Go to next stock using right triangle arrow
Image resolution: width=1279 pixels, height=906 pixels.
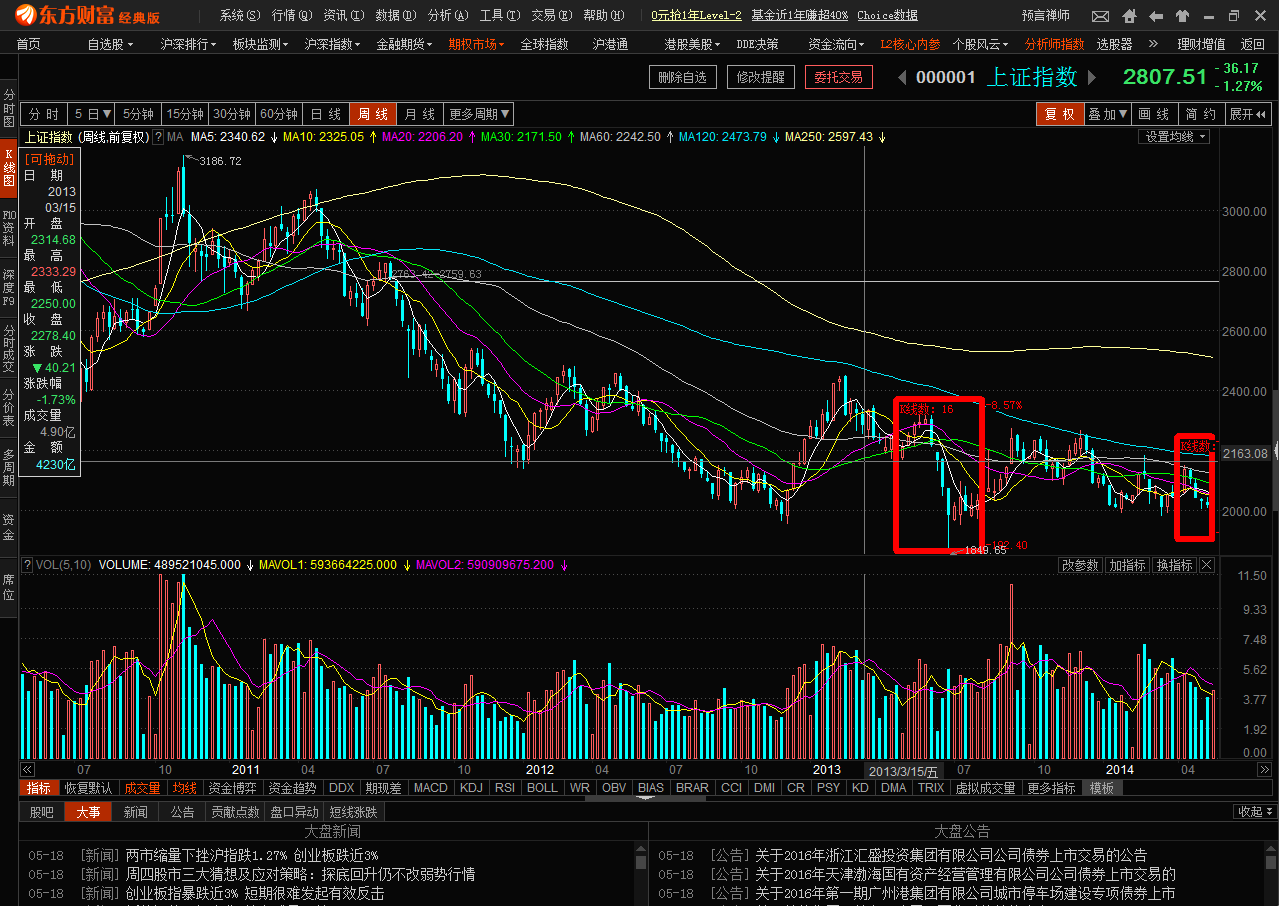click(1093, 78)
